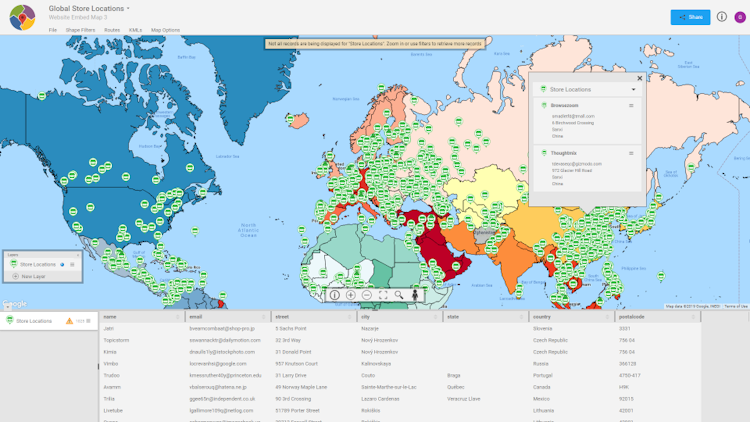Viewport: 750px width, 422px height.
Task: Click the Slovenia country cell
Action: [x=542, y=329]
